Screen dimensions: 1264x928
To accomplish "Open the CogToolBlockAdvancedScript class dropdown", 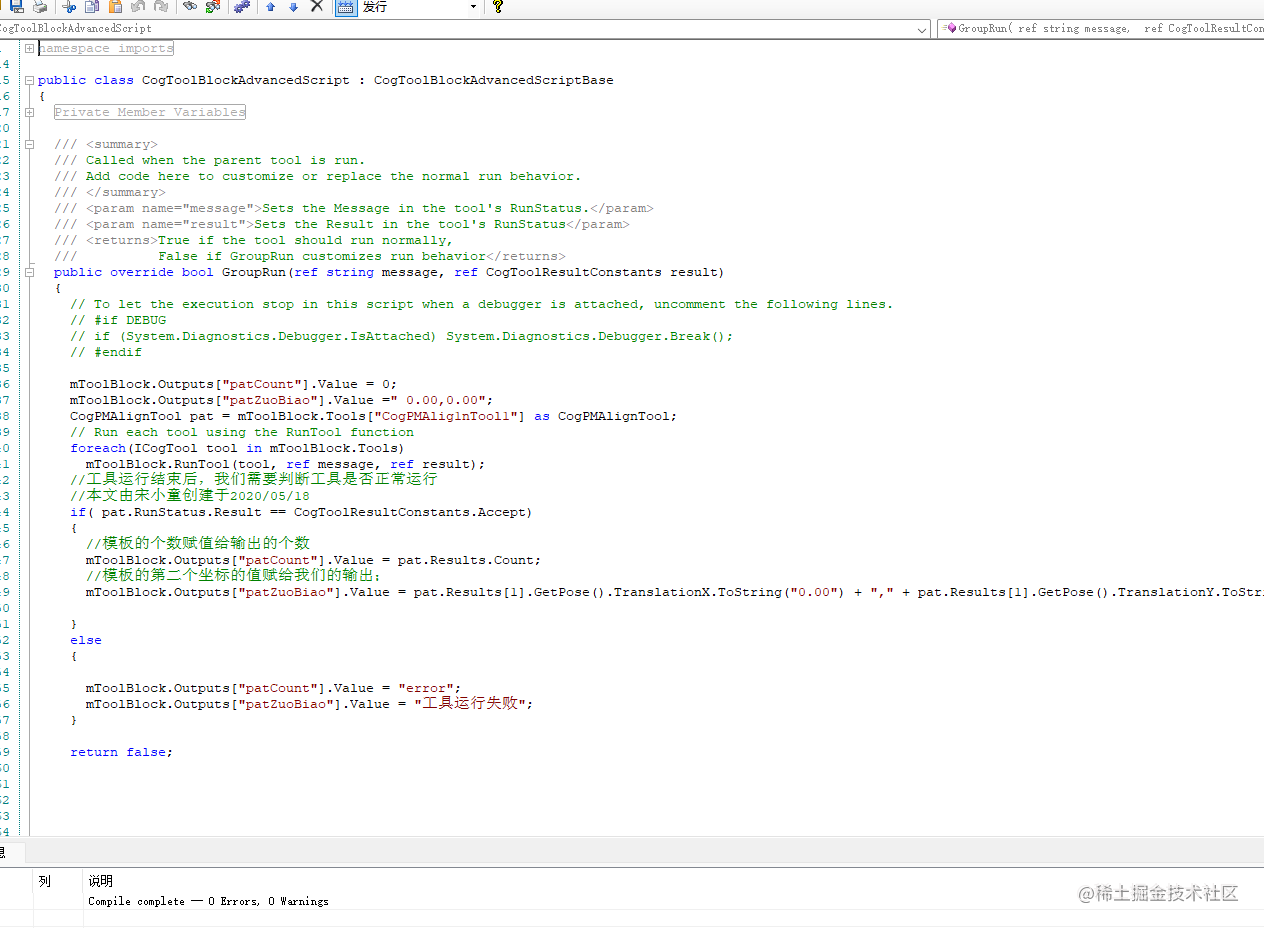I will [x=922, y=29].
